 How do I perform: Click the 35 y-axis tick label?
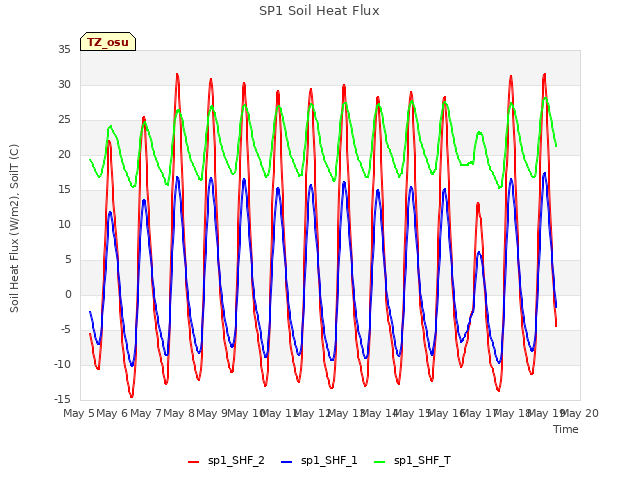click(x=64, y=50)
